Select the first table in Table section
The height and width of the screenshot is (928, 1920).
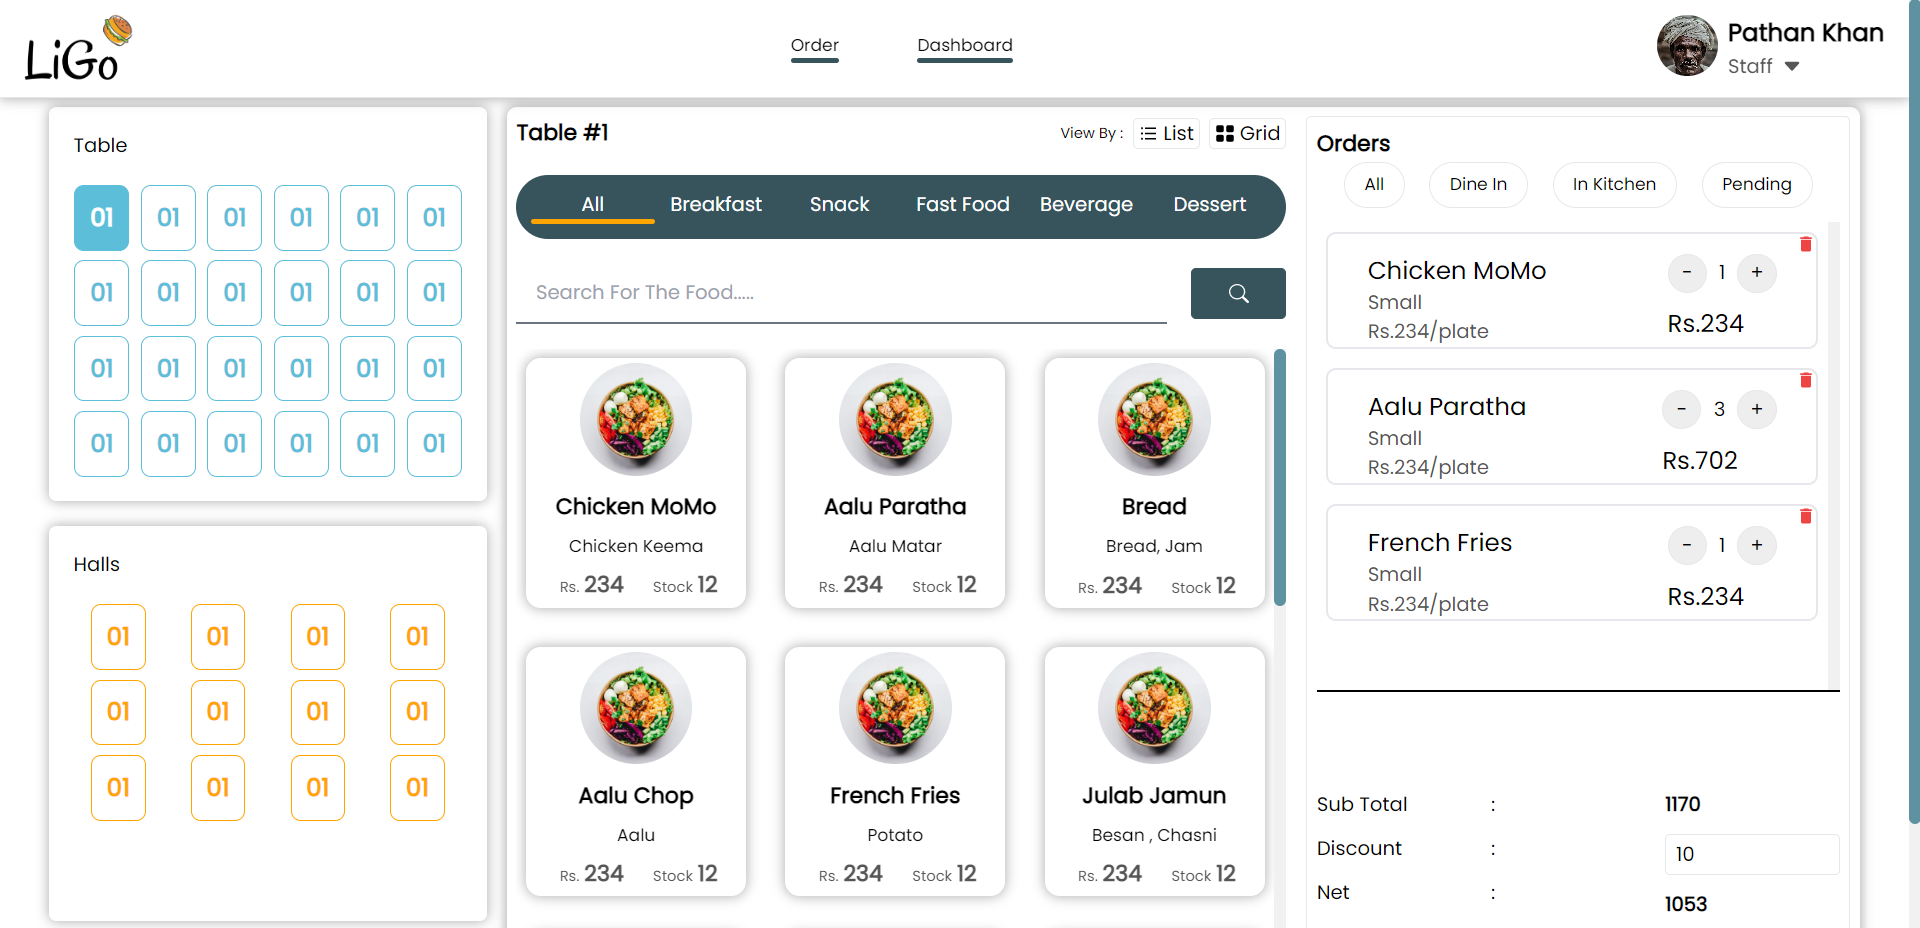[x=101, y=217]
